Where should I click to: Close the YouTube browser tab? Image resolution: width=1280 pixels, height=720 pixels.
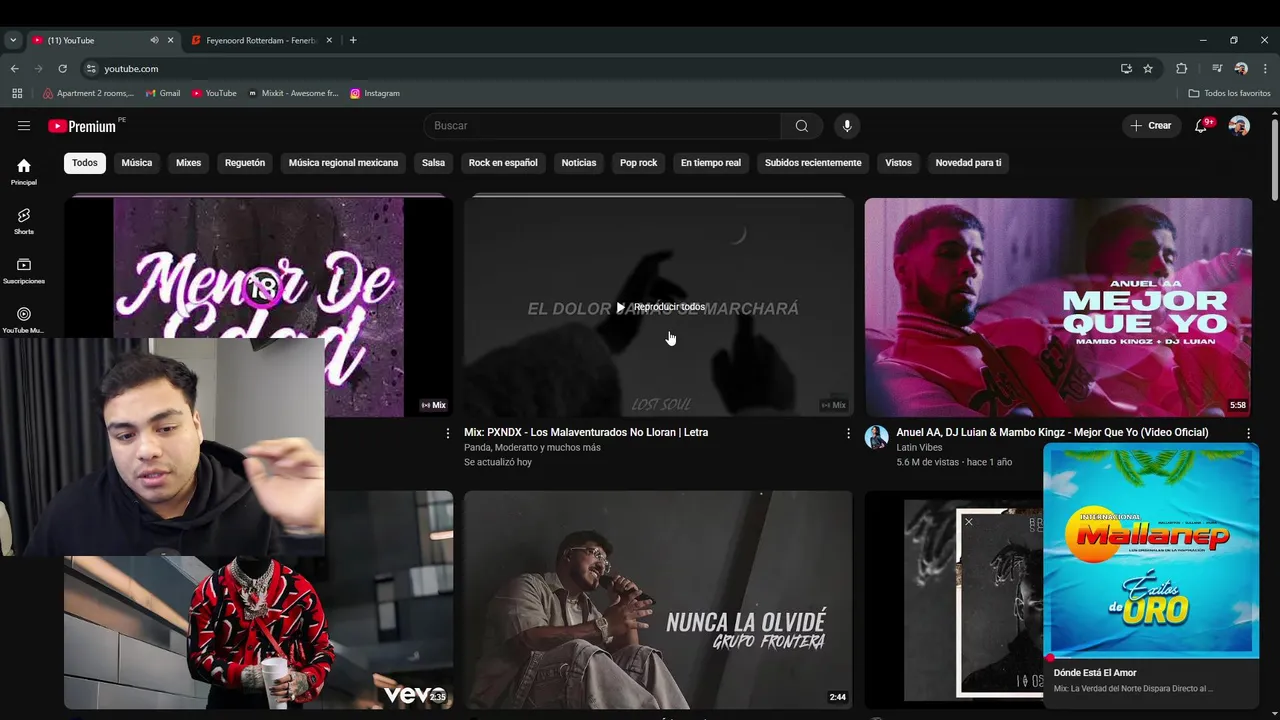click(170, 40)
